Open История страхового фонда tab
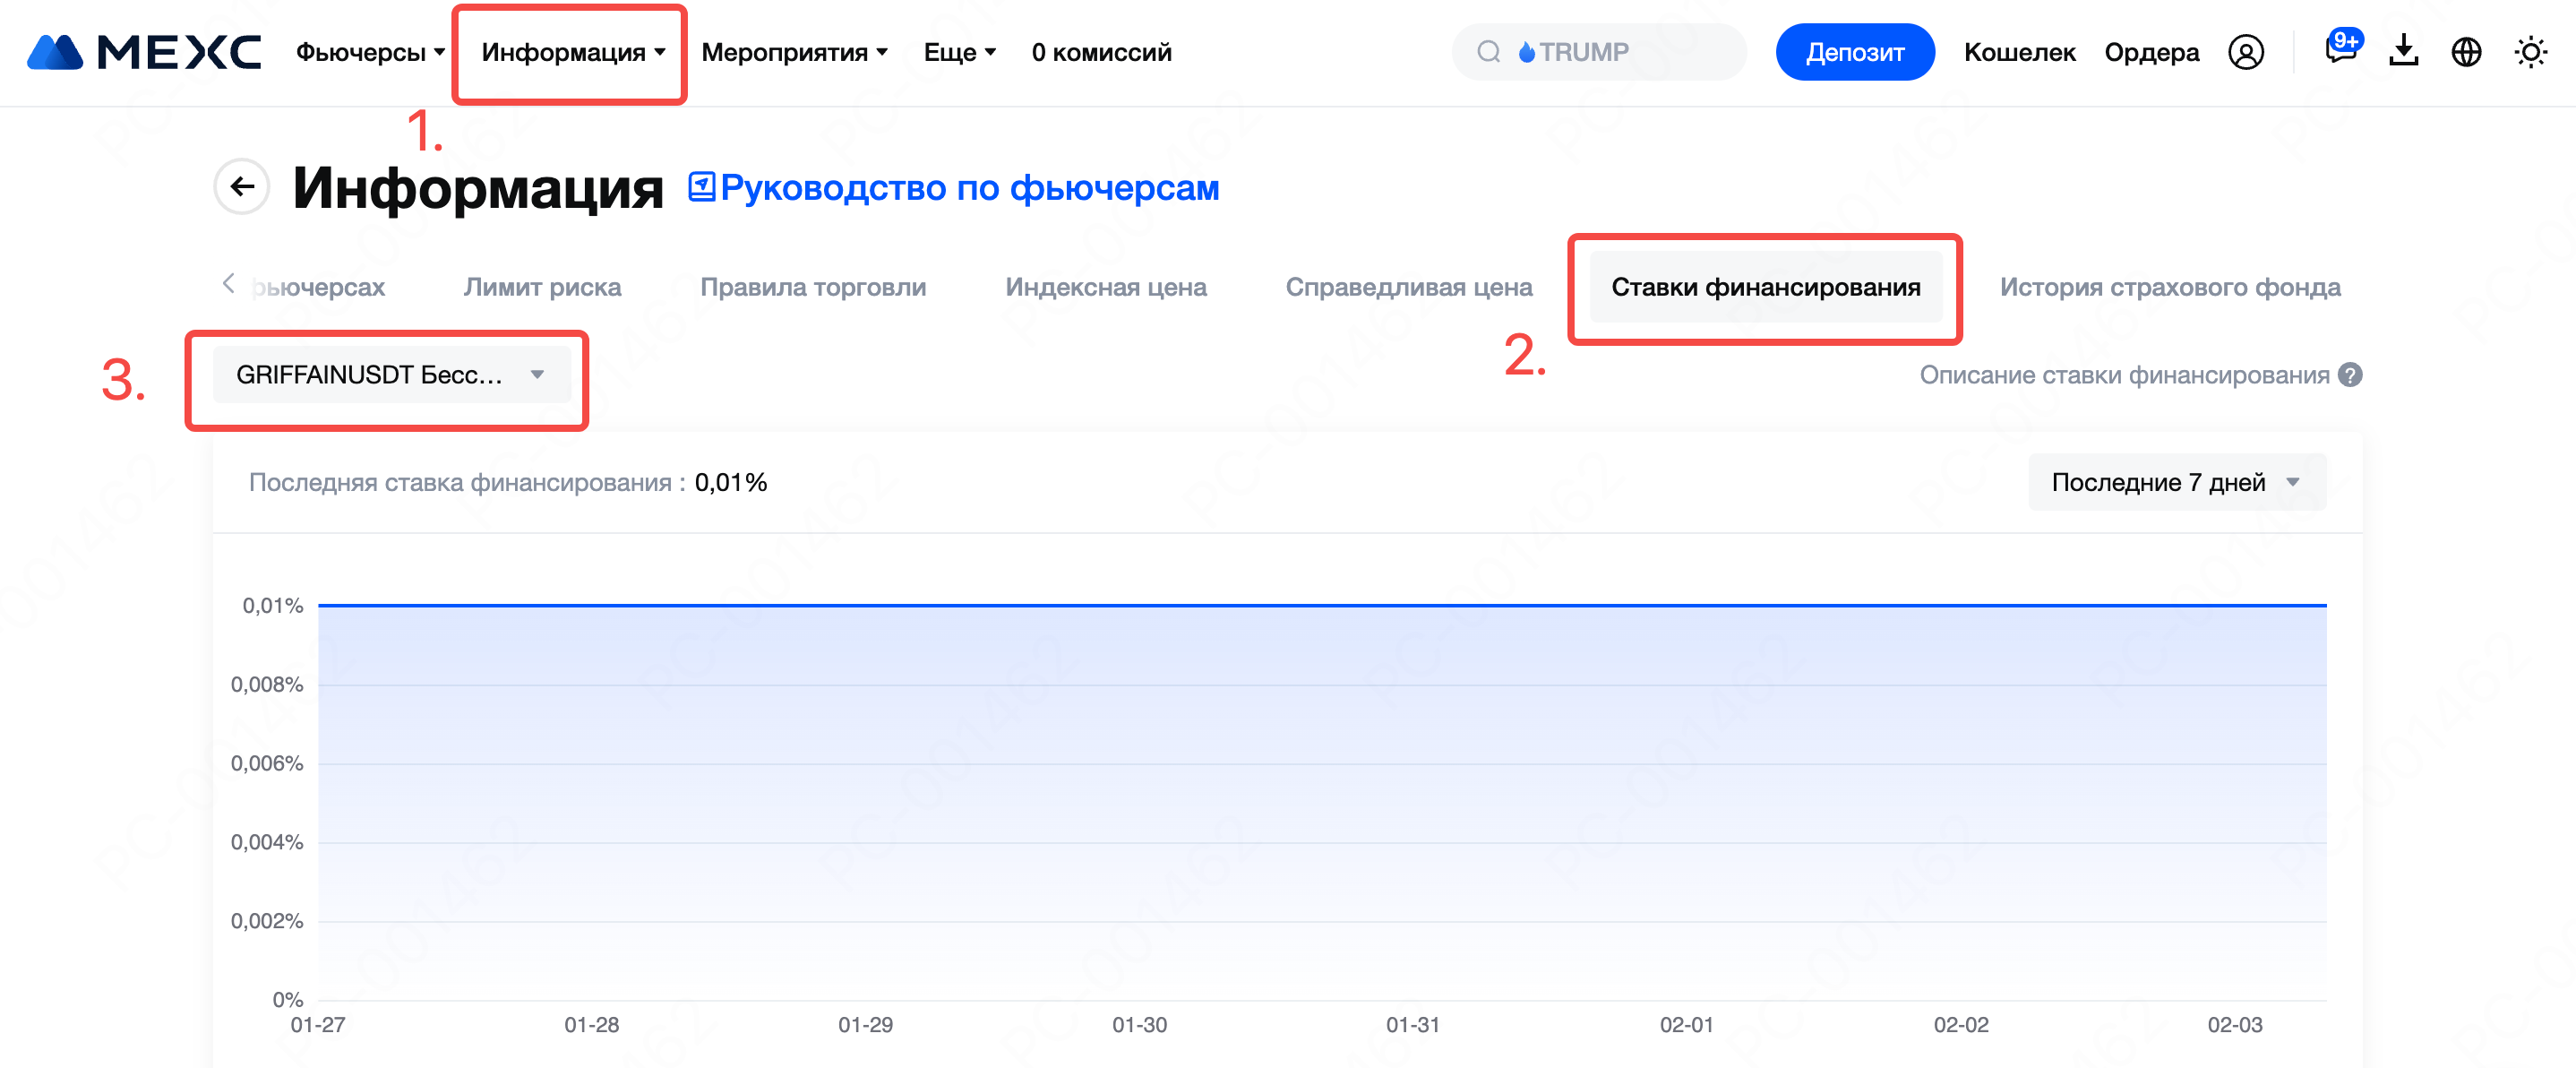 (x=2169, y=287)
